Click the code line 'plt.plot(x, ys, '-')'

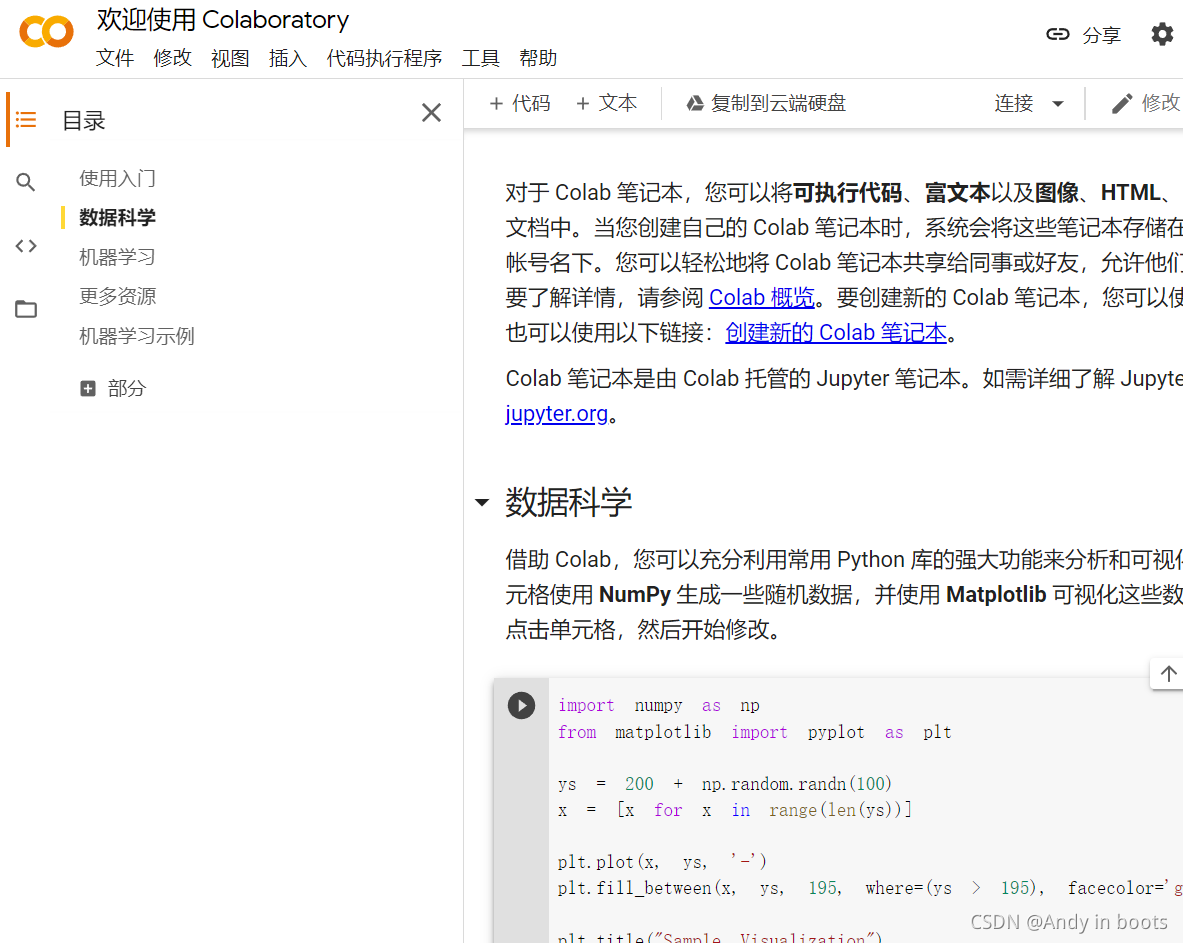(x=662, y=862)
